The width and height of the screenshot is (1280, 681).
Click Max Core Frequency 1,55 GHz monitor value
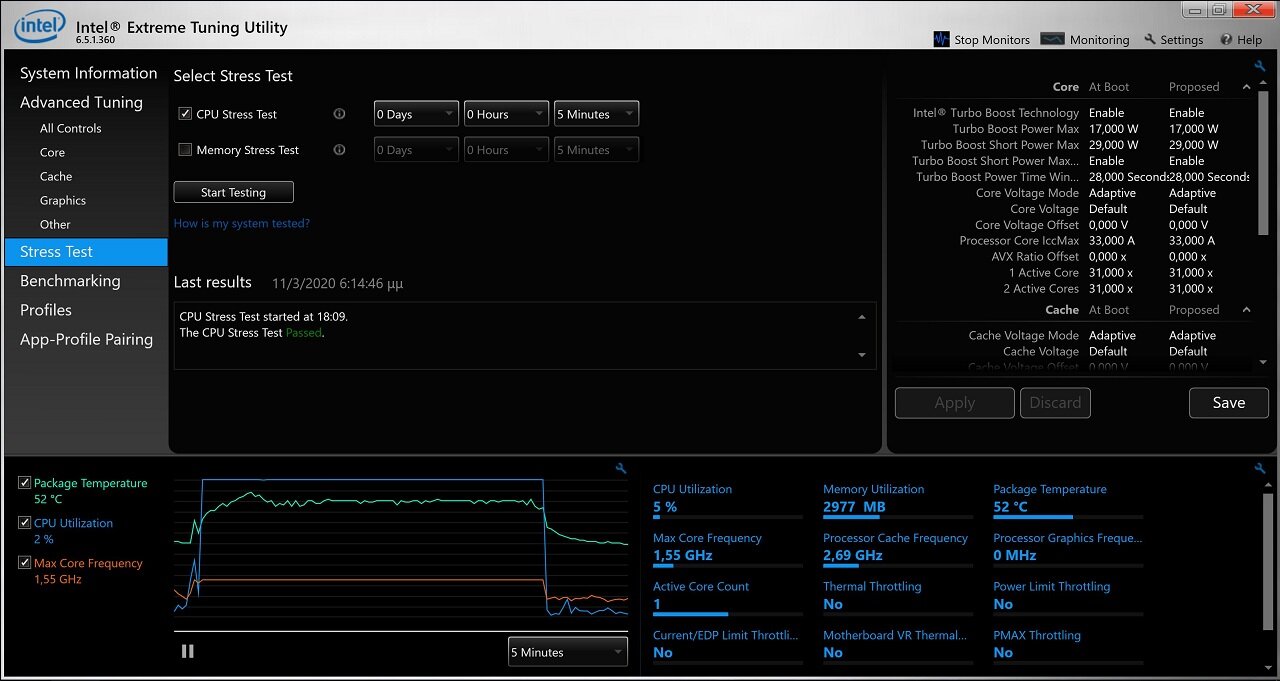(x=683, y=555)
